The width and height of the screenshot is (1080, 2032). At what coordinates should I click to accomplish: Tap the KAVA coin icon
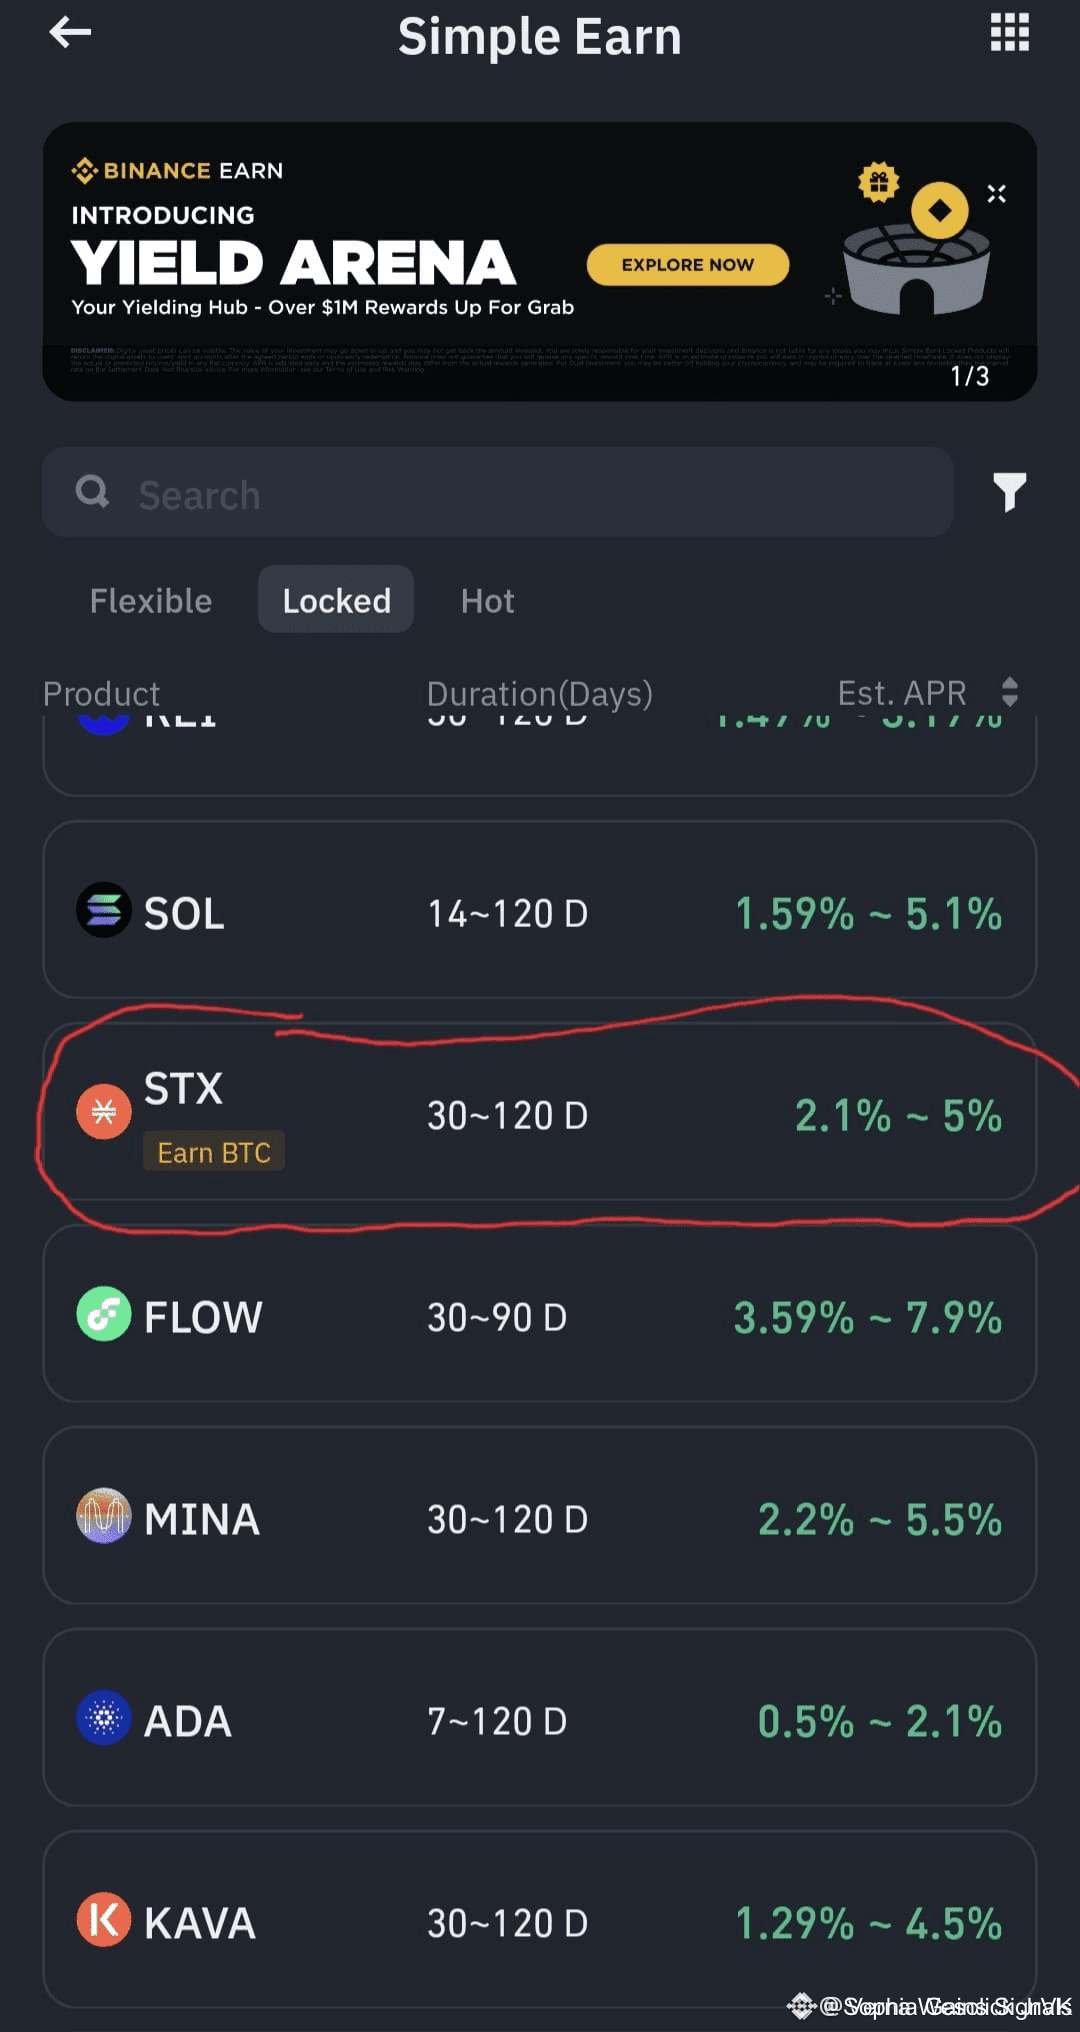[x=104, y=1920]
